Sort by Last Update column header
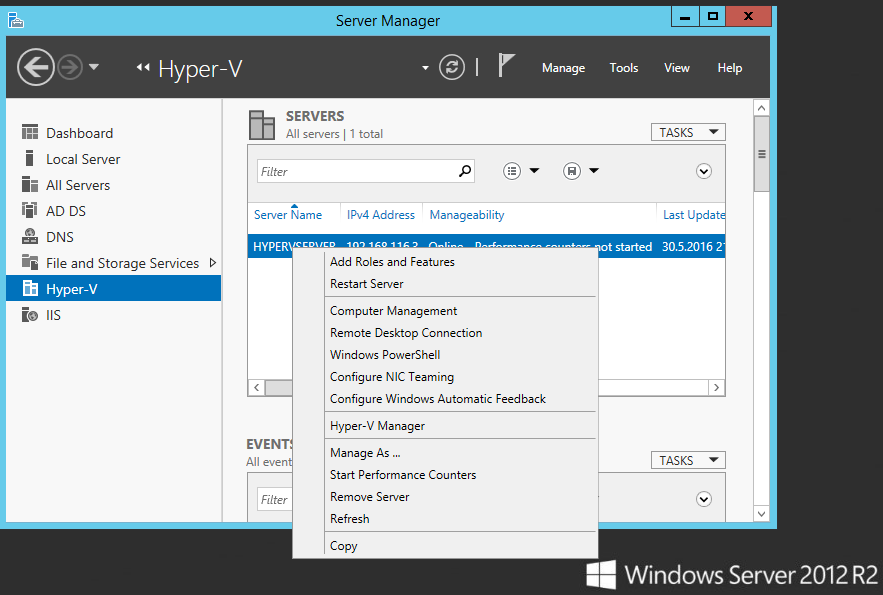Viewport: 883px width, 595px height. point(693,215)
